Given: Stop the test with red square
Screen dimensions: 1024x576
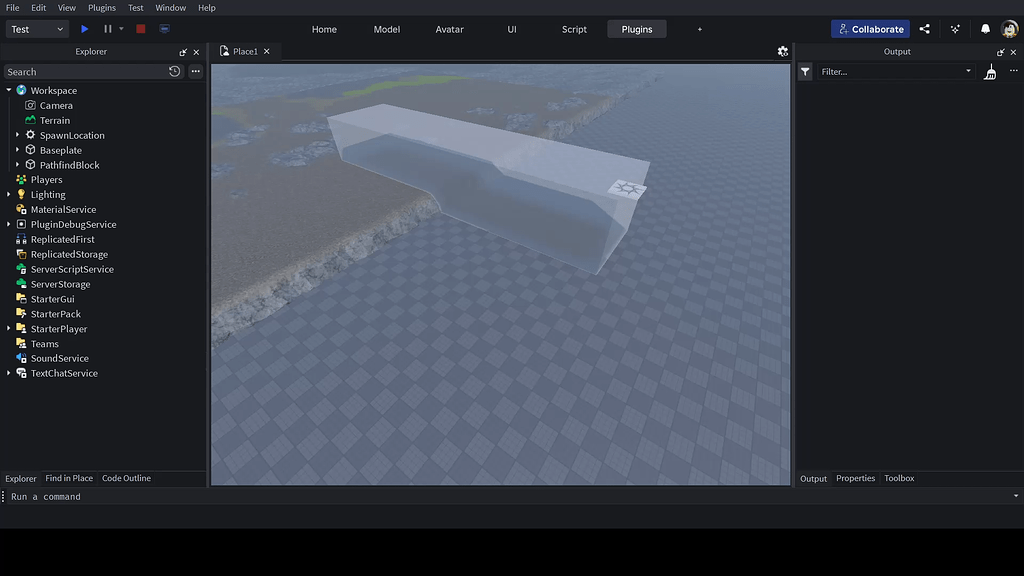Looking at the screenshot, I should click(140, 29).
